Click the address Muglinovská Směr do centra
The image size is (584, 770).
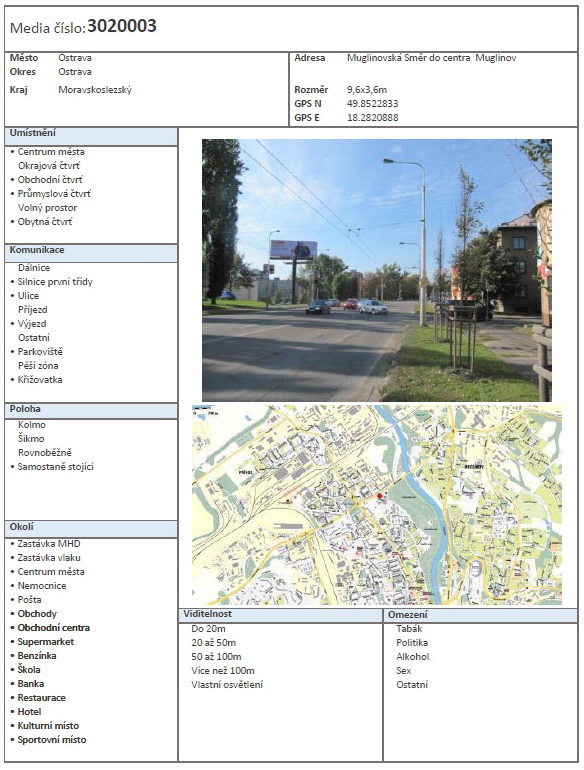pos(408,58)
